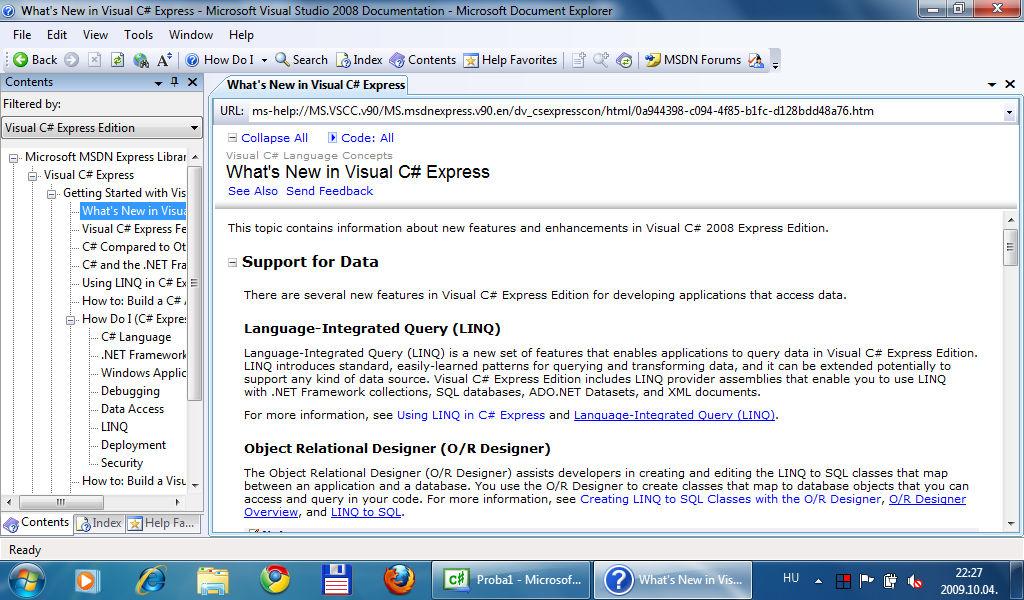1024x600 pixels.
Task: Click the Ask a Question icon
Action: [x=756, y=60]
